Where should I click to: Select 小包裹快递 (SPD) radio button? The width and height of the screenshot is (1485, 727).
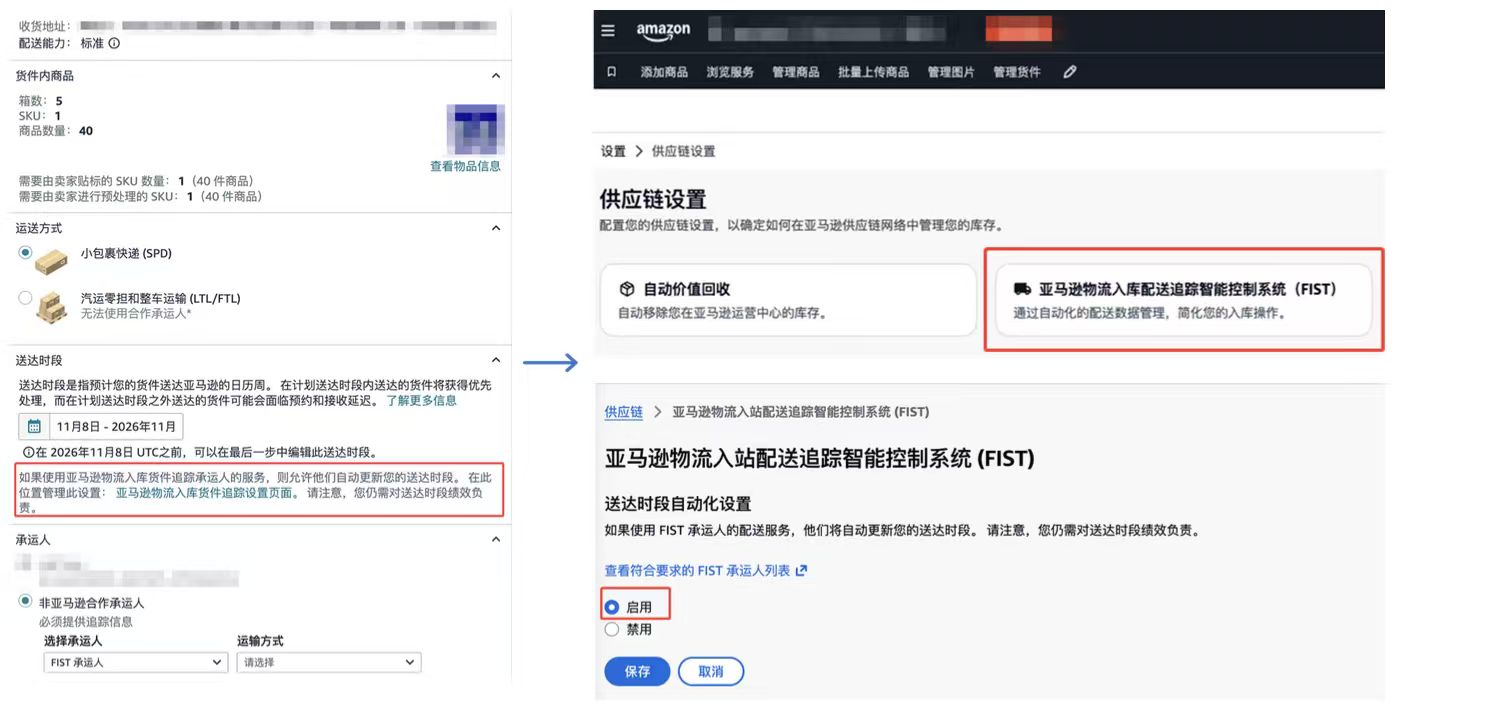pos(25,253)
